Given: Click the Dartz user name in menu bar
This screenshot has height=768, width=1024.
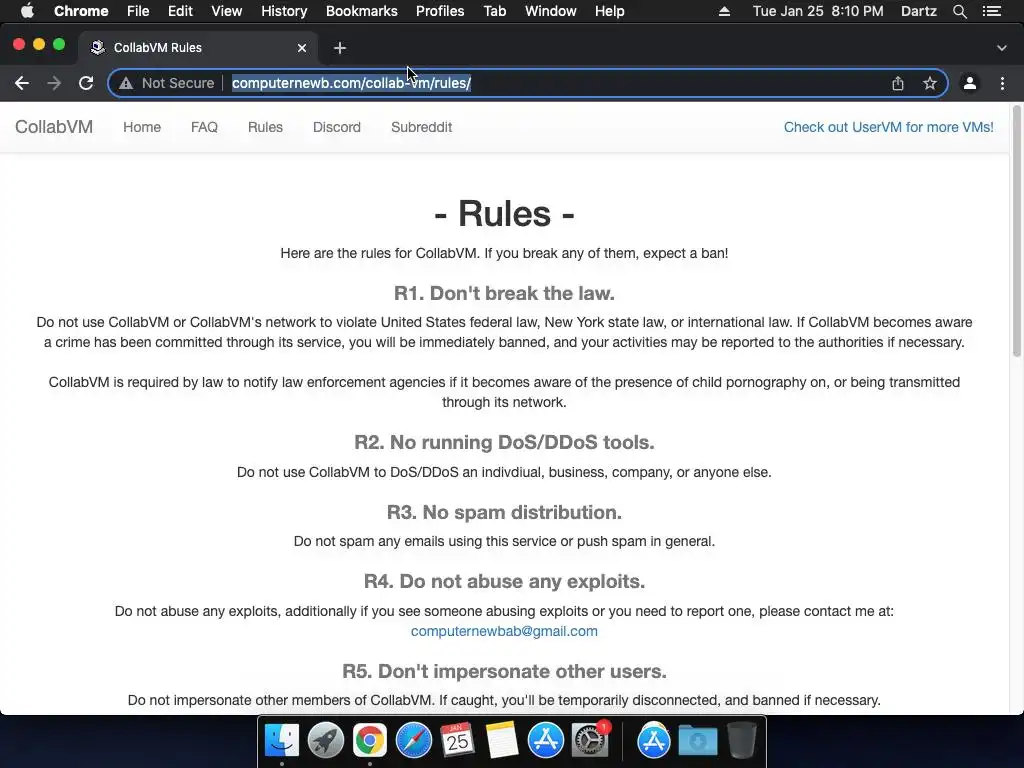Looking at the screenshot, I should click(x=919, y=11).
